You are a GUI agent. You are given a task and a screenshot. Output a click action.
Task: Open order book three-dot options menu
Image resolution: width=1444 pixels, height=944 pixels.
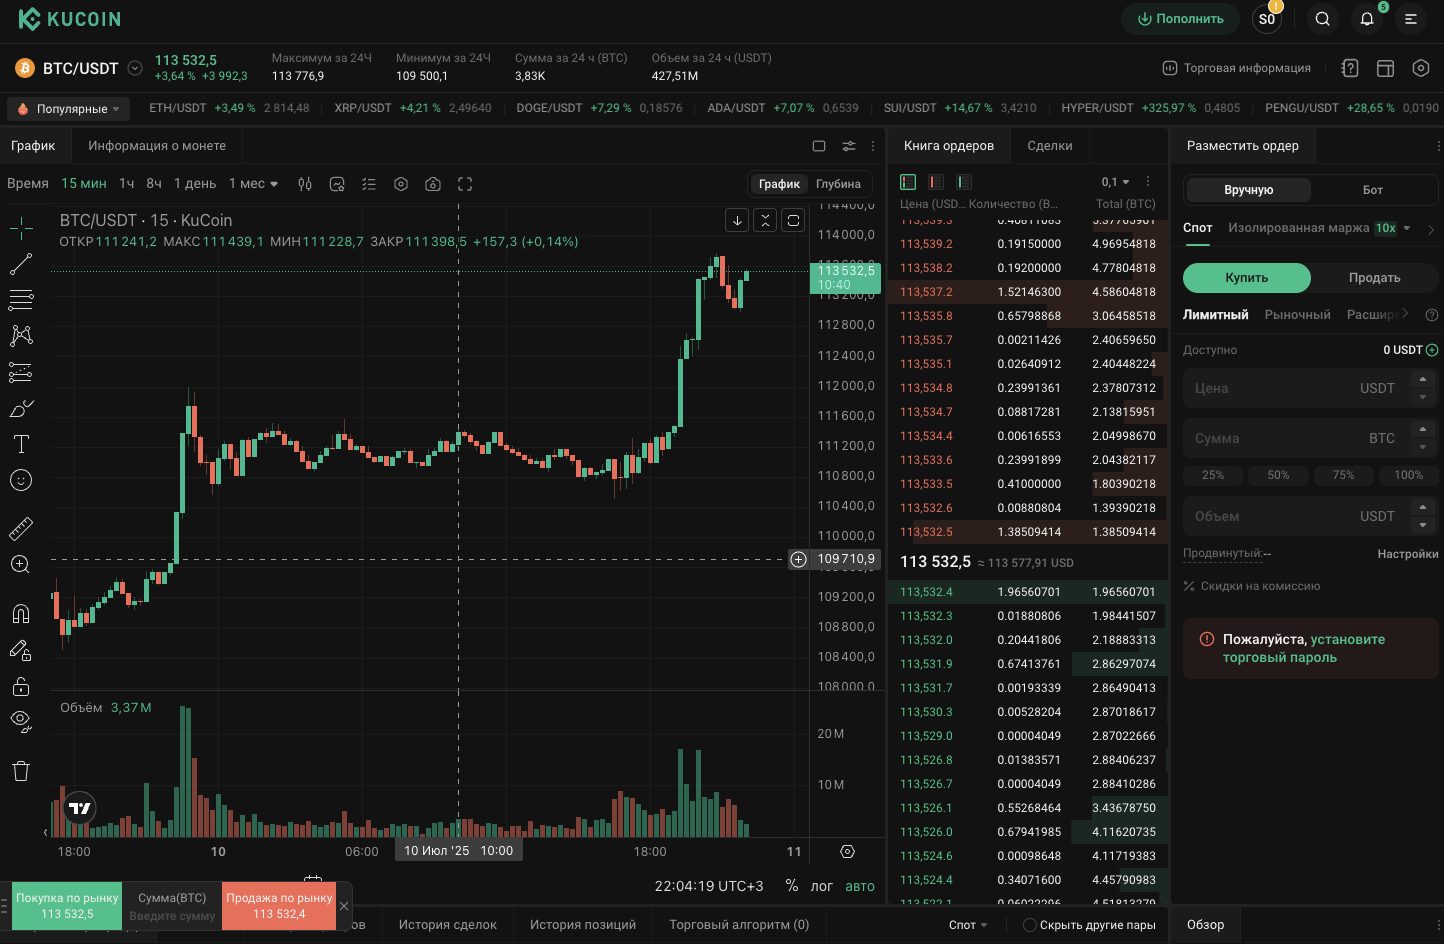click(1148, 182)
